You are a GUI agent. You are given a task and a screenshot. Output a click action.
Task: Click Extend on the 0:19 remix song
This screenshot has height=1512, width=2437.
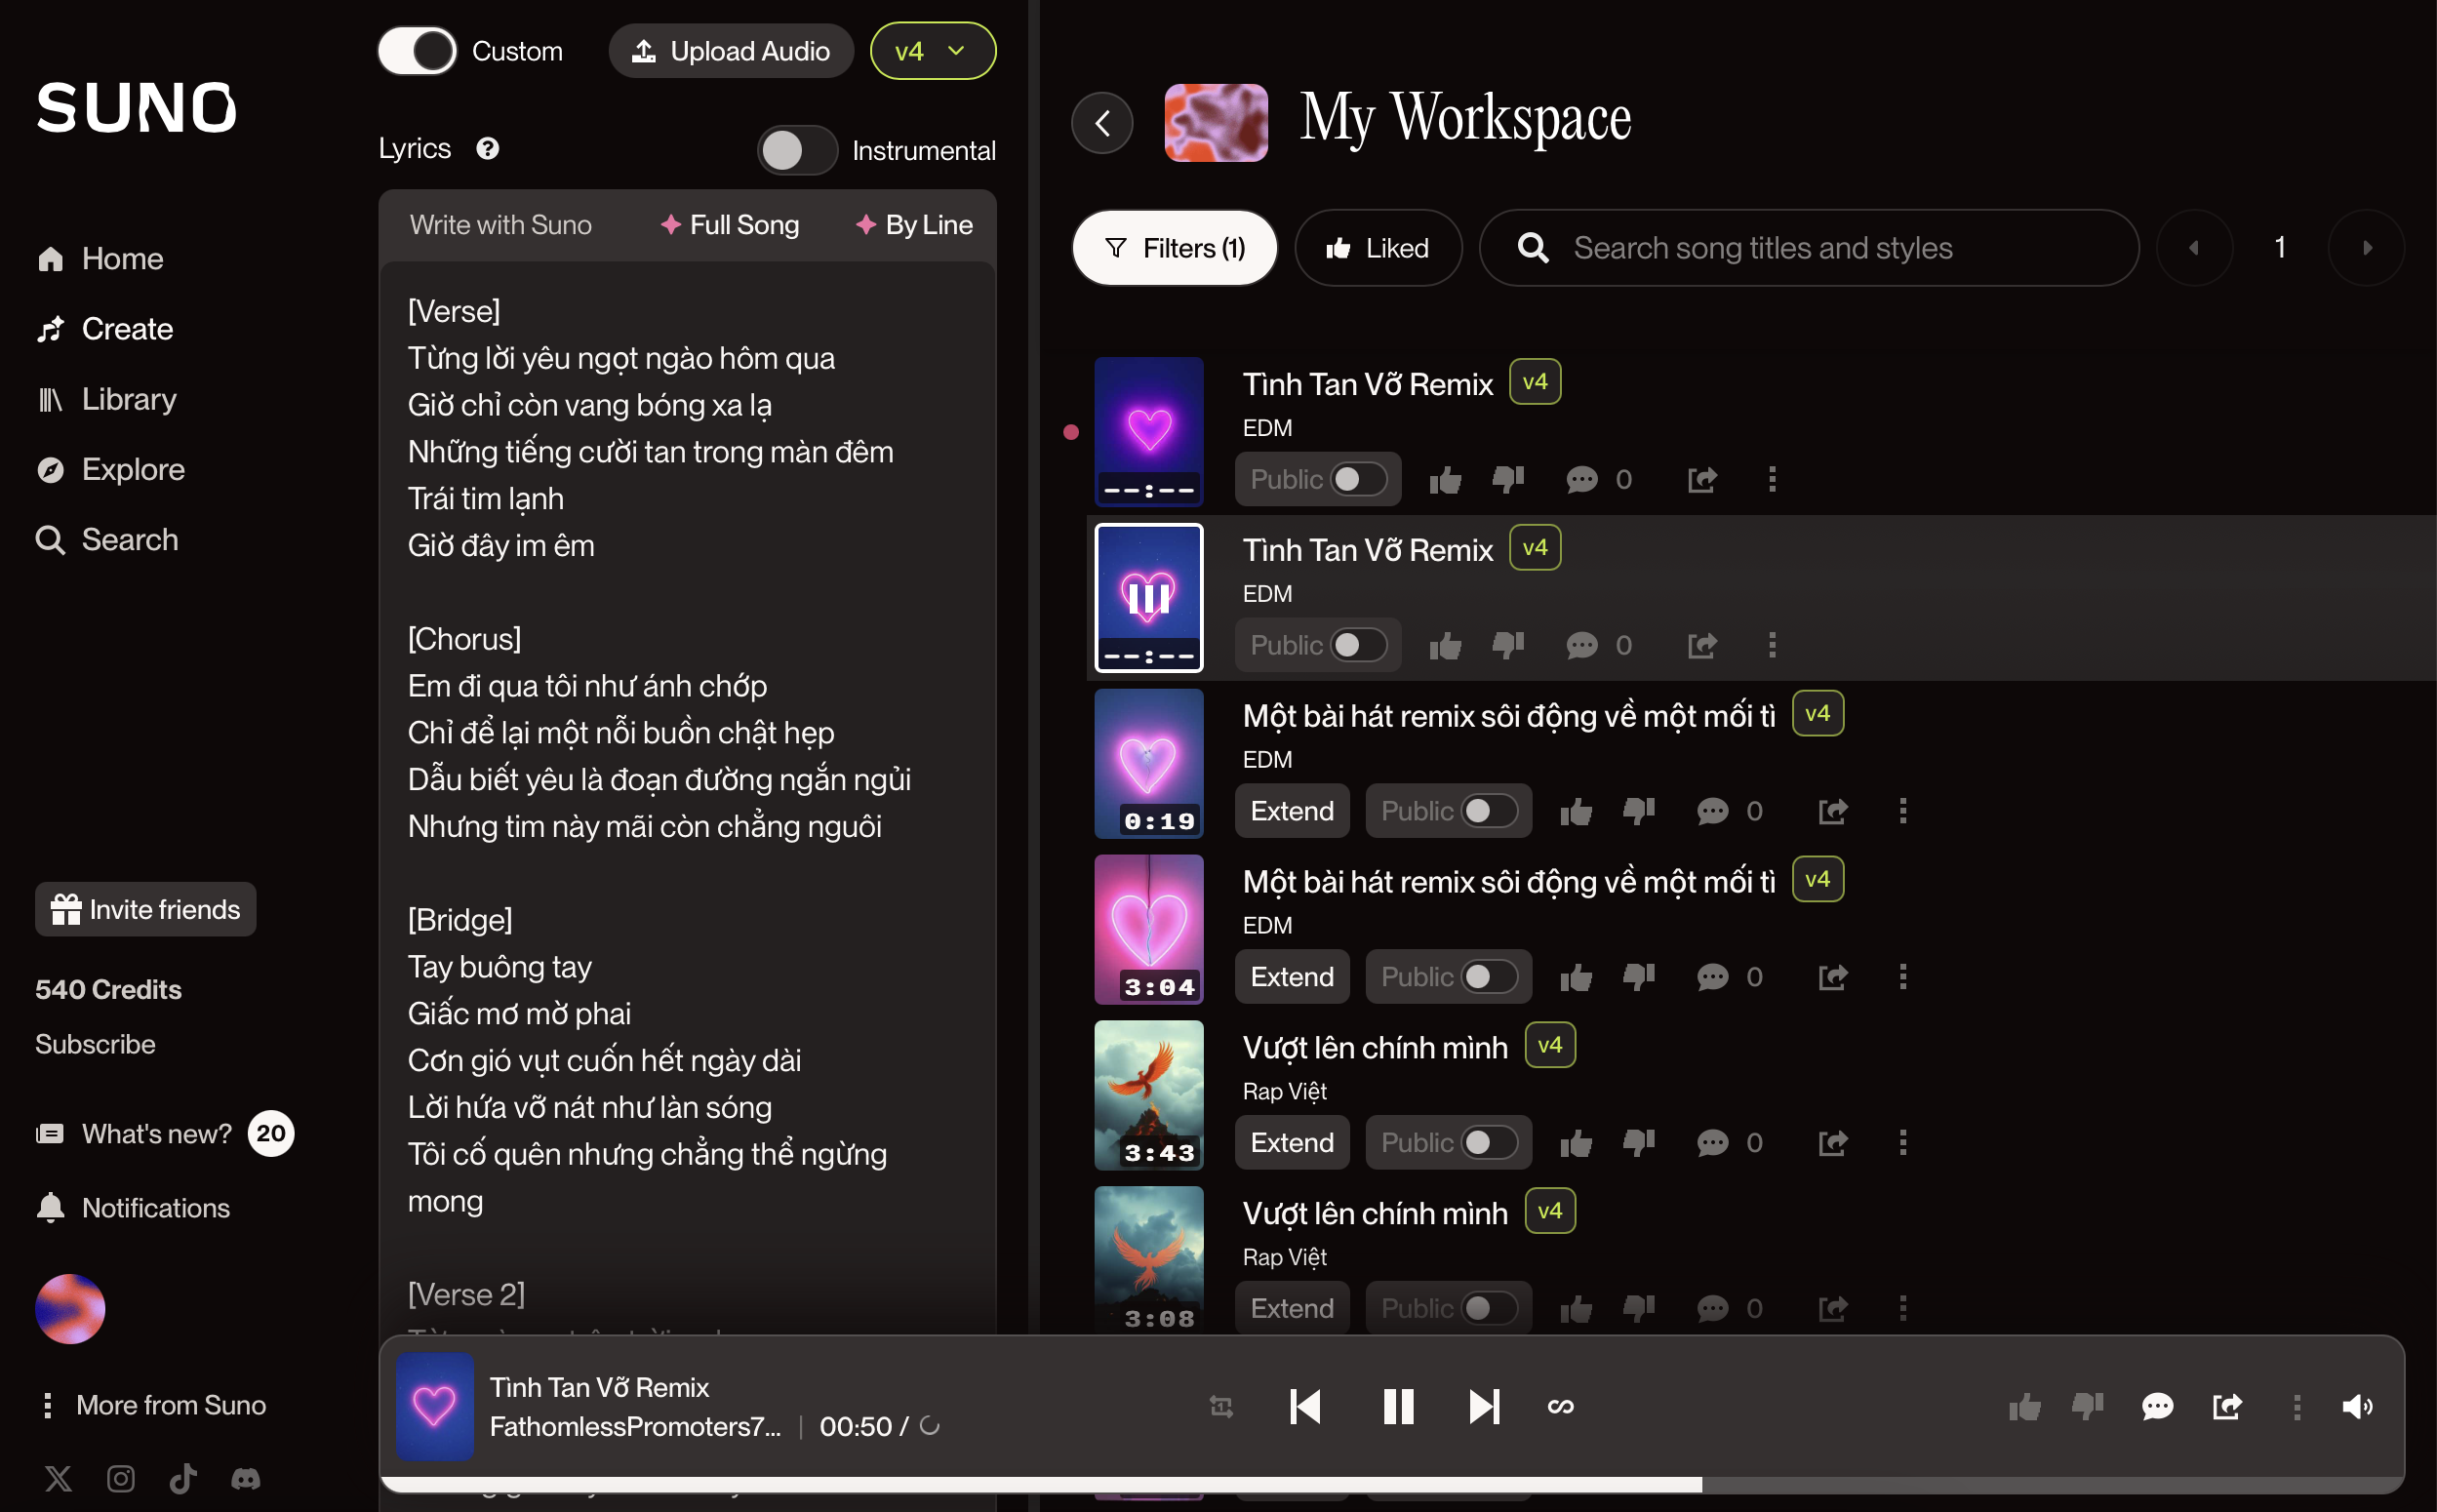coord(1291,811)
